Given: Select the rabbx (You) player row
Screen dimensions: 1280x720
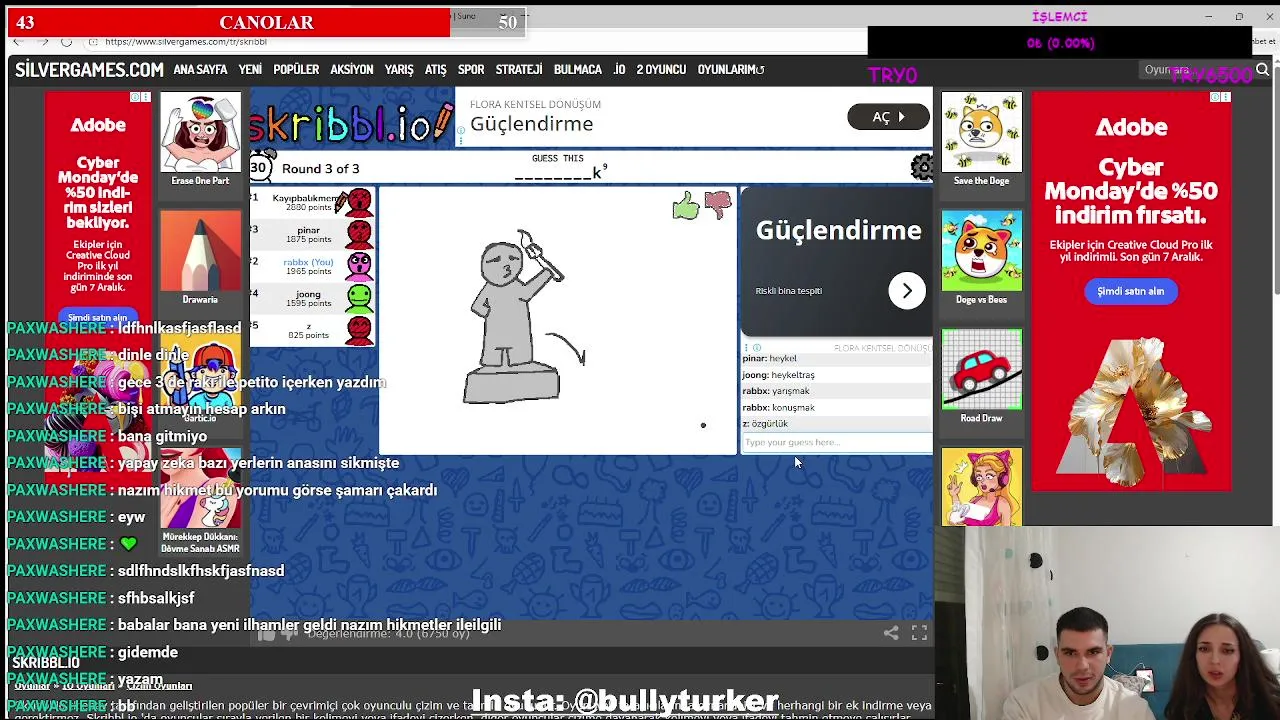Looking at the screenshot, I should (312, 266).
